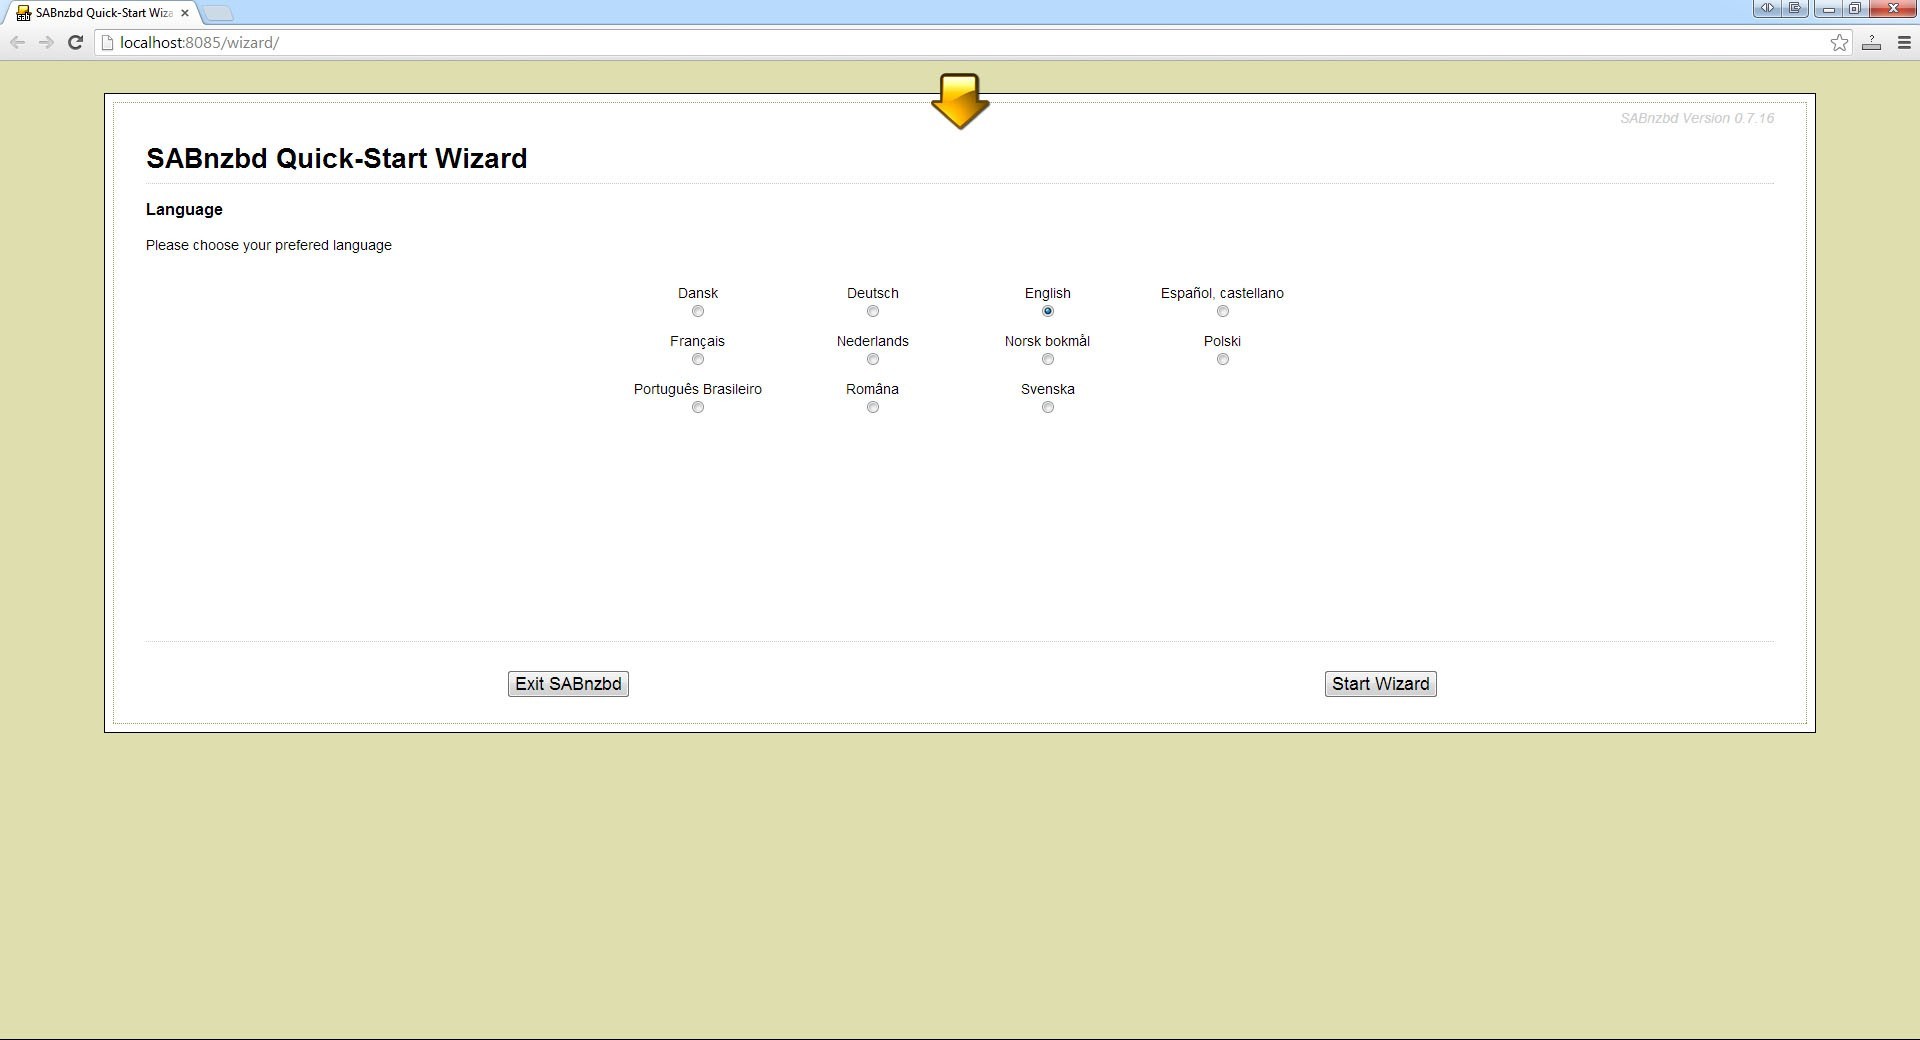Choose Español, castellano radio button

point(1223,311)
